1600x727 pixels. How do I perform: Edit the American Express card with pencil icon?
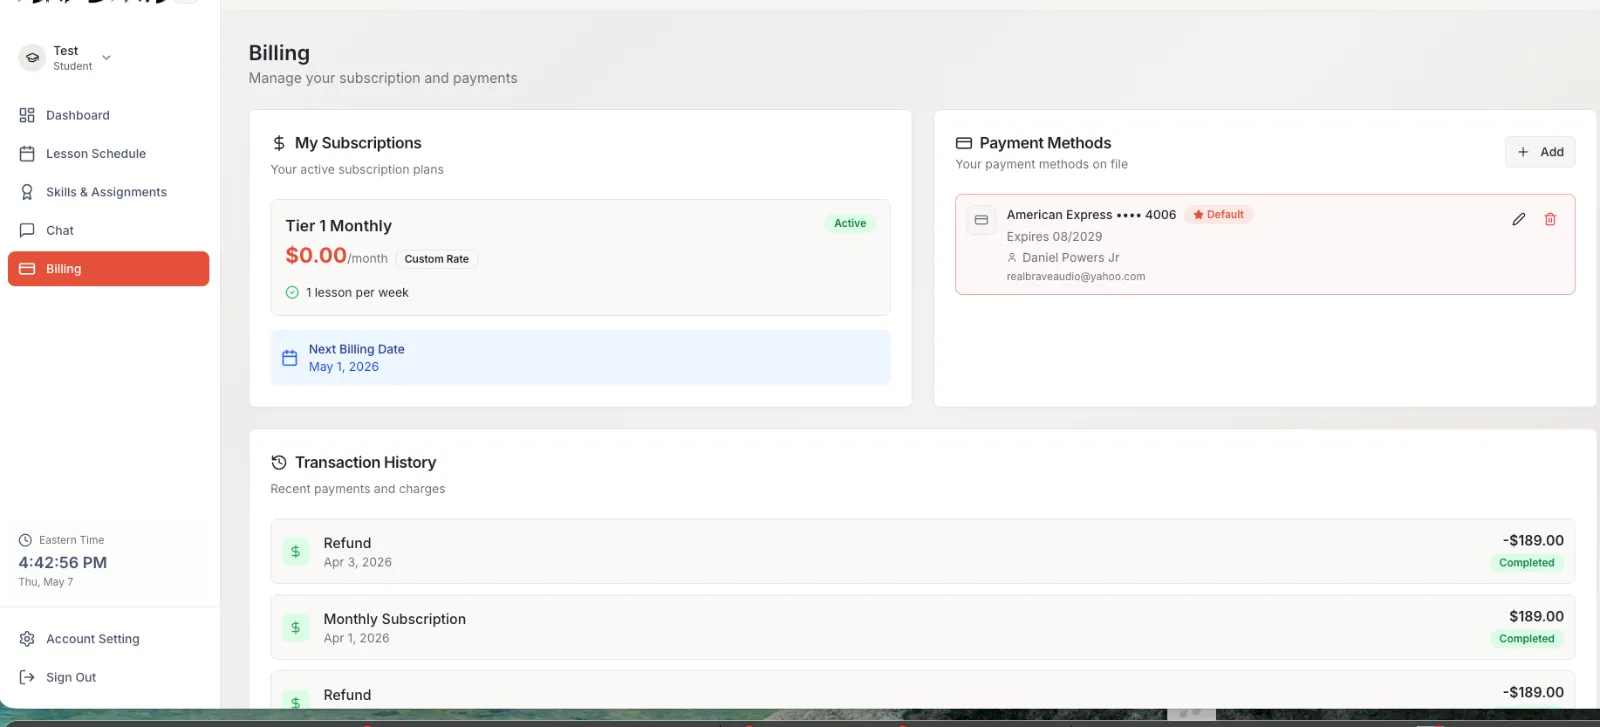[x=1518, y=219]
